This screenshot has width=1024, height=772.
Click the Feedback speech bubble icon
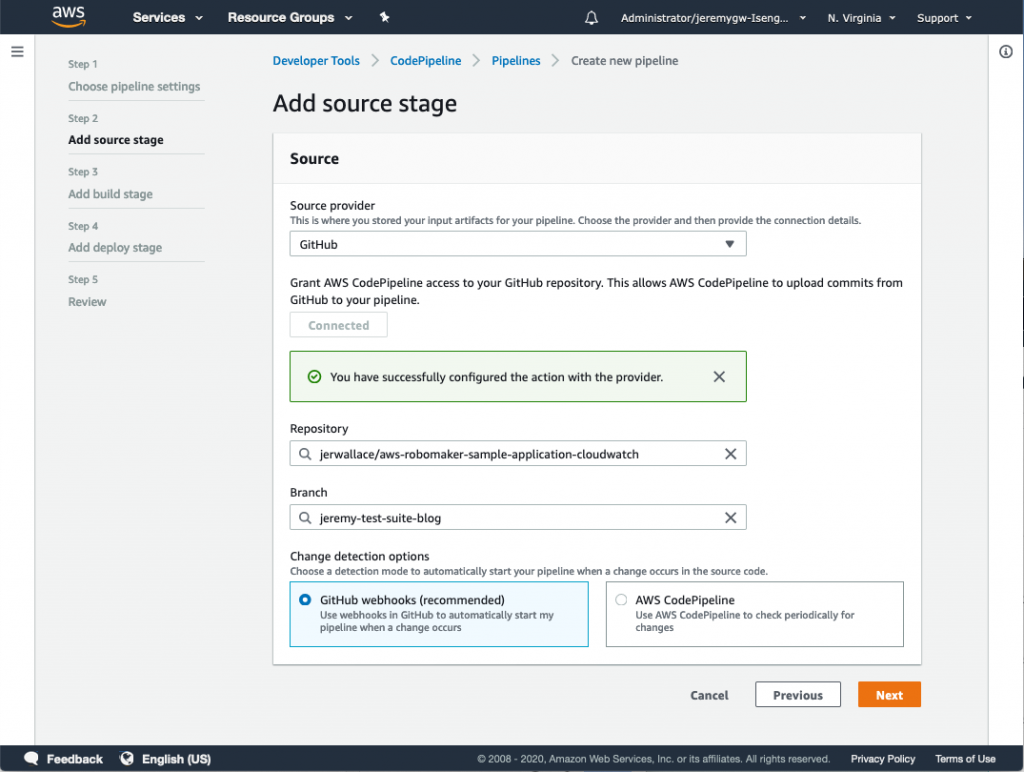31,758
